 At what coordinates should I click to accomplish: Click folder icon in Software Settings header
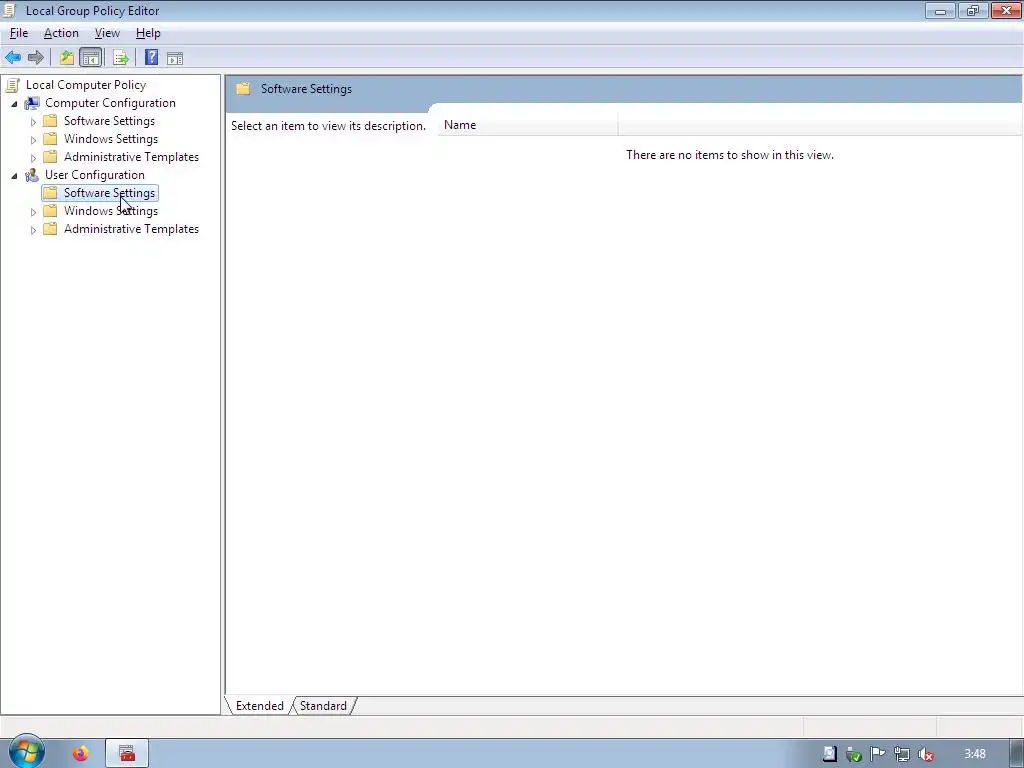[x=244, y=89]
